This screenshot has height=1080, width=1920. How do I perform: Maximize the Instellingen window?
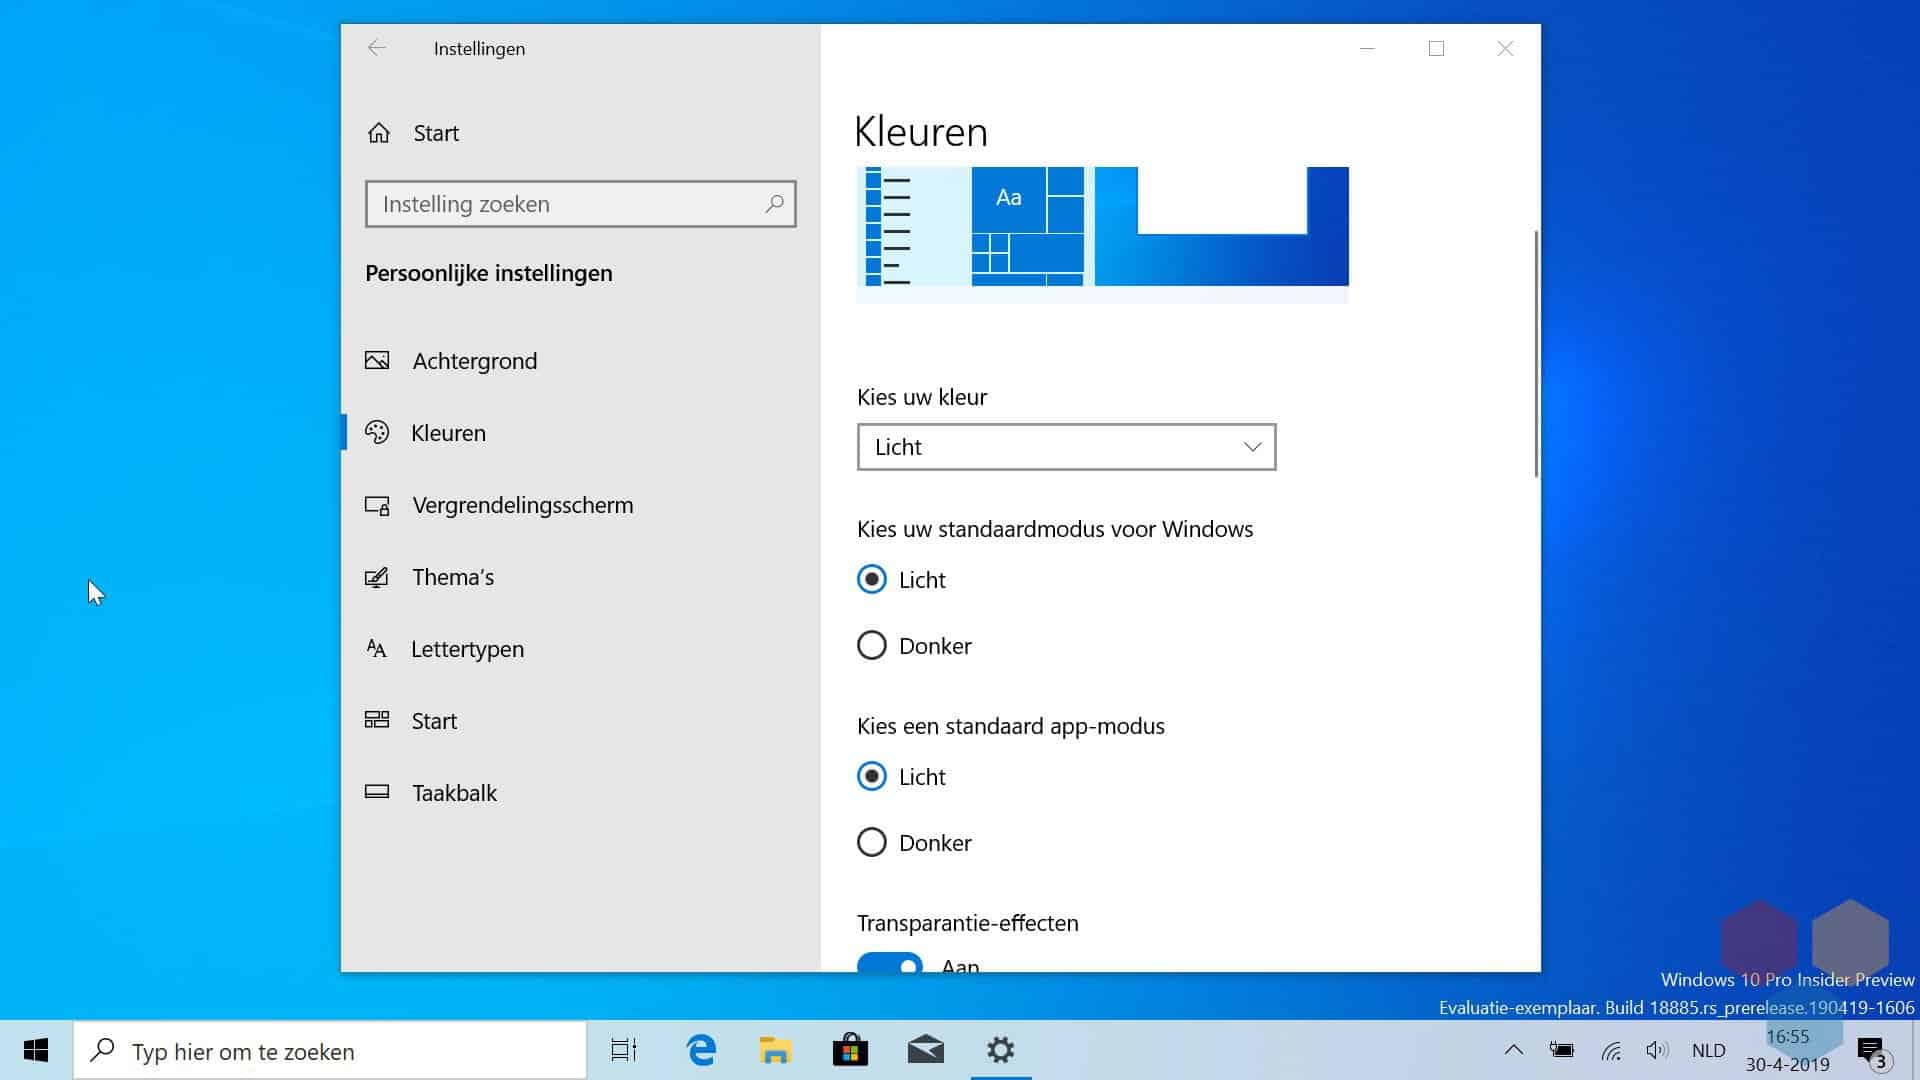pos(1436,48)
